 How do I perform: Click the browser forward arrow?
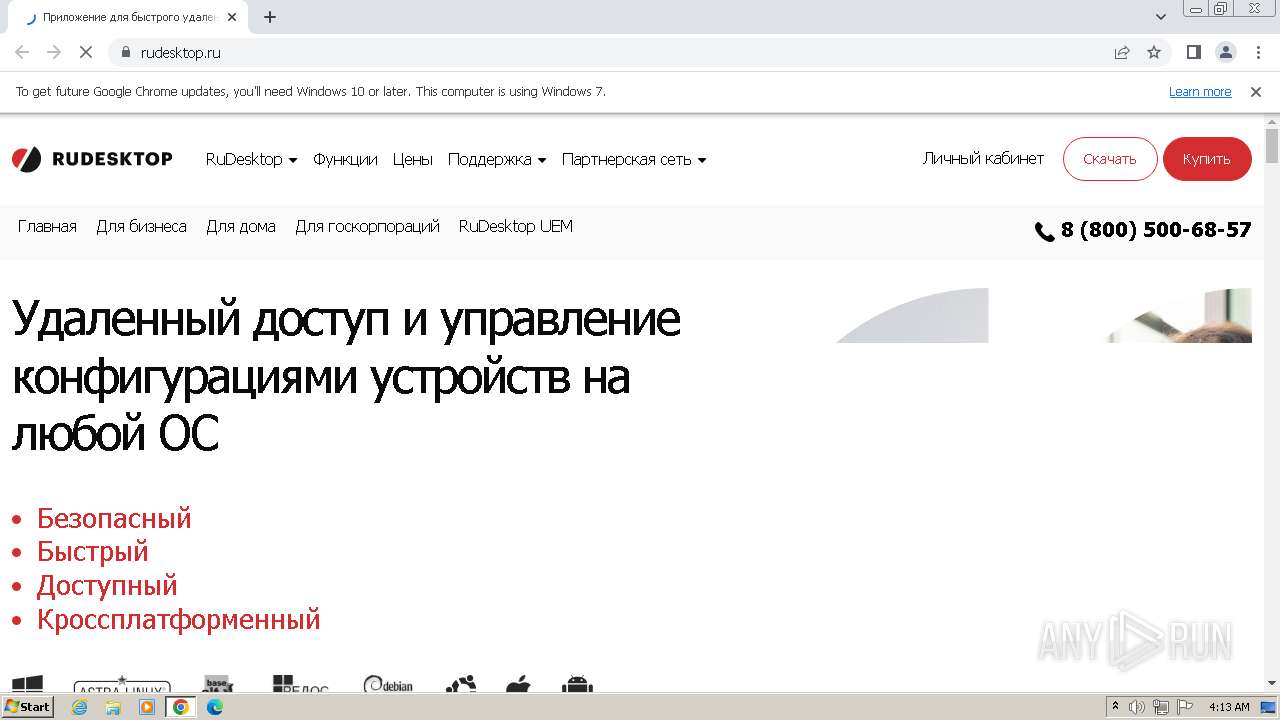[54, 52]
